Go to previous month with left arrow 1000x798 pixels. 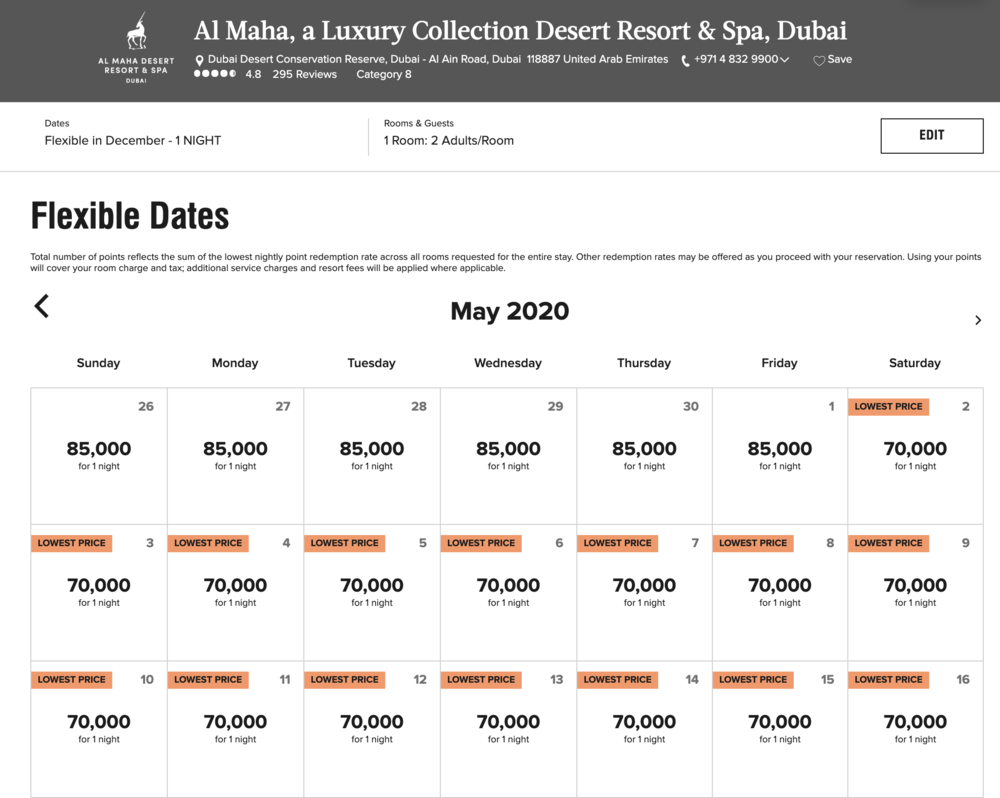(42, 306)
